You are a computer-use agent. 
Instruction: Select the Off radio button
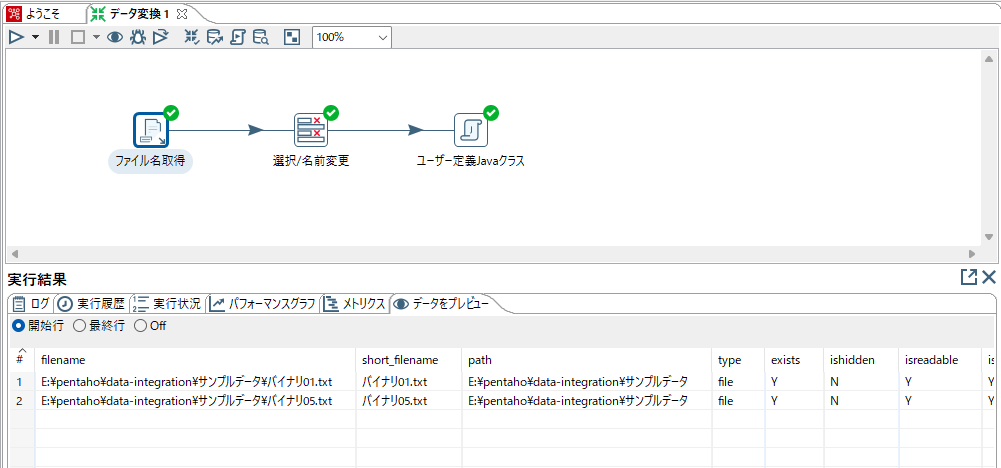point(140,325)
